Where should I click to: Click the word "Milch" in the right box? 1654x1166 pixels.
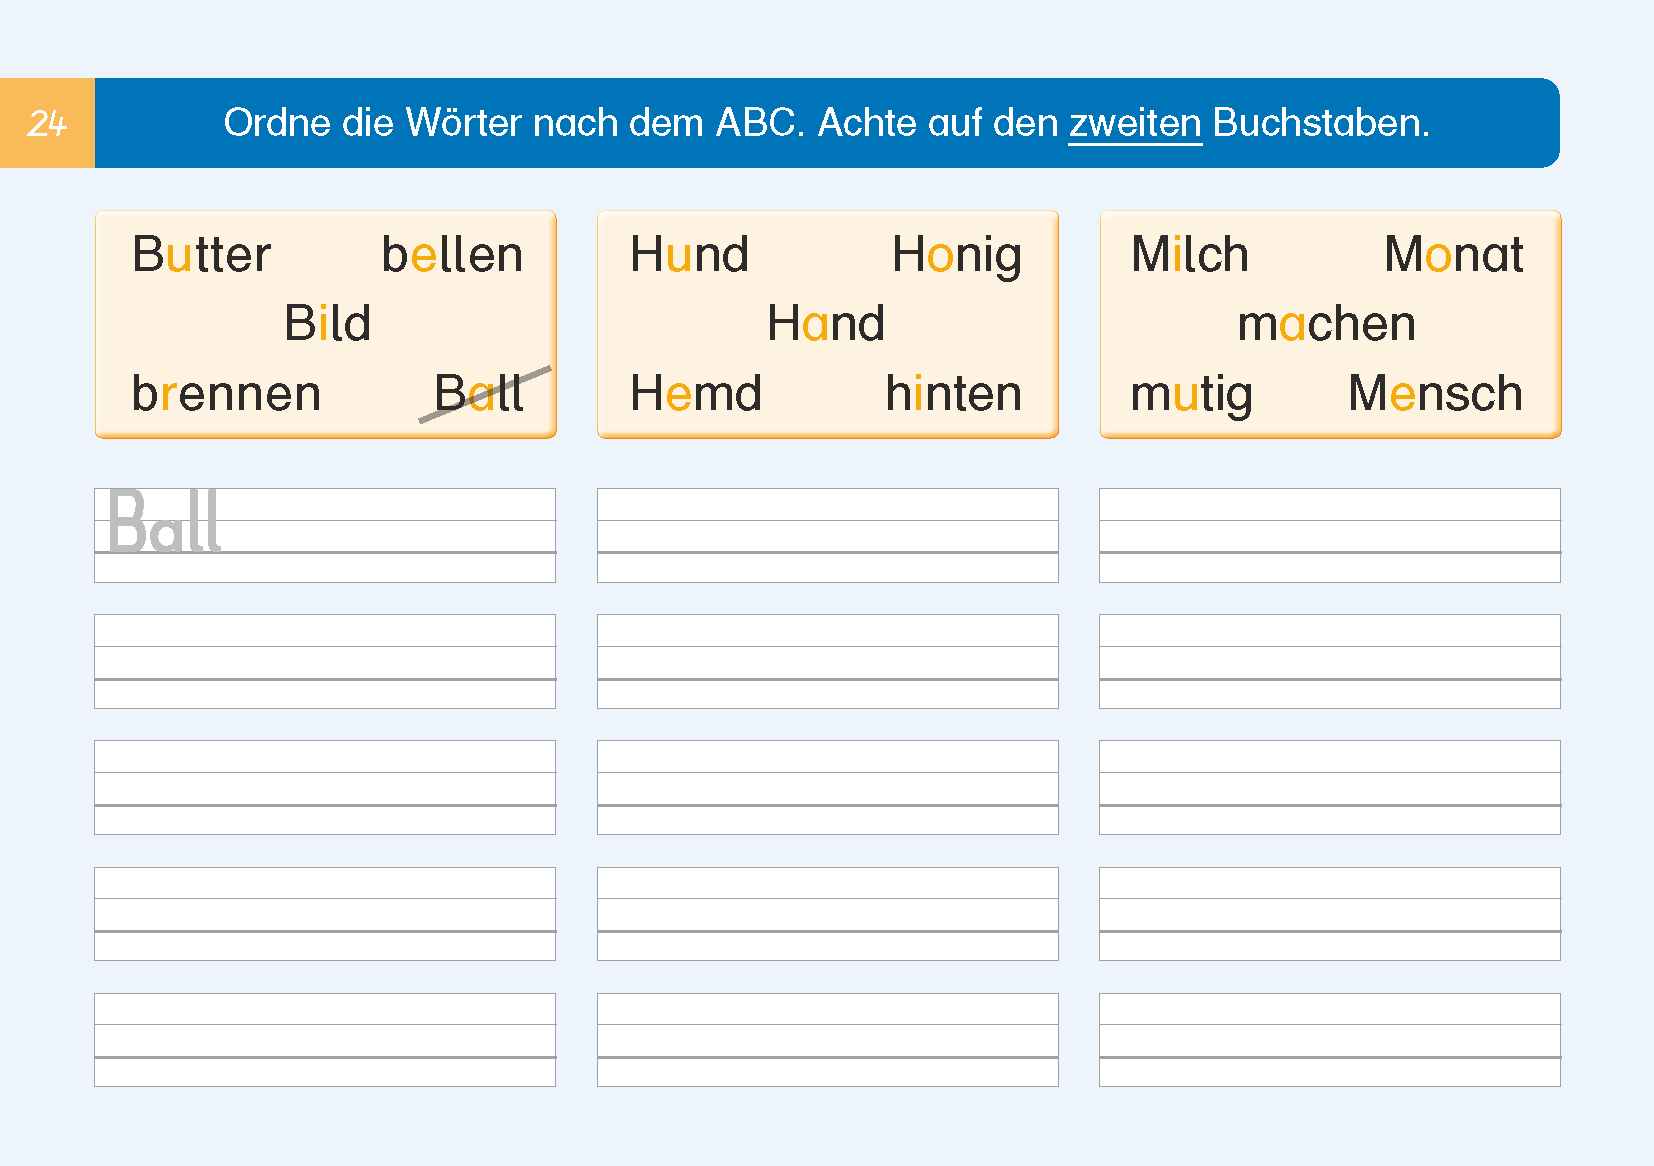[1190, 254]
